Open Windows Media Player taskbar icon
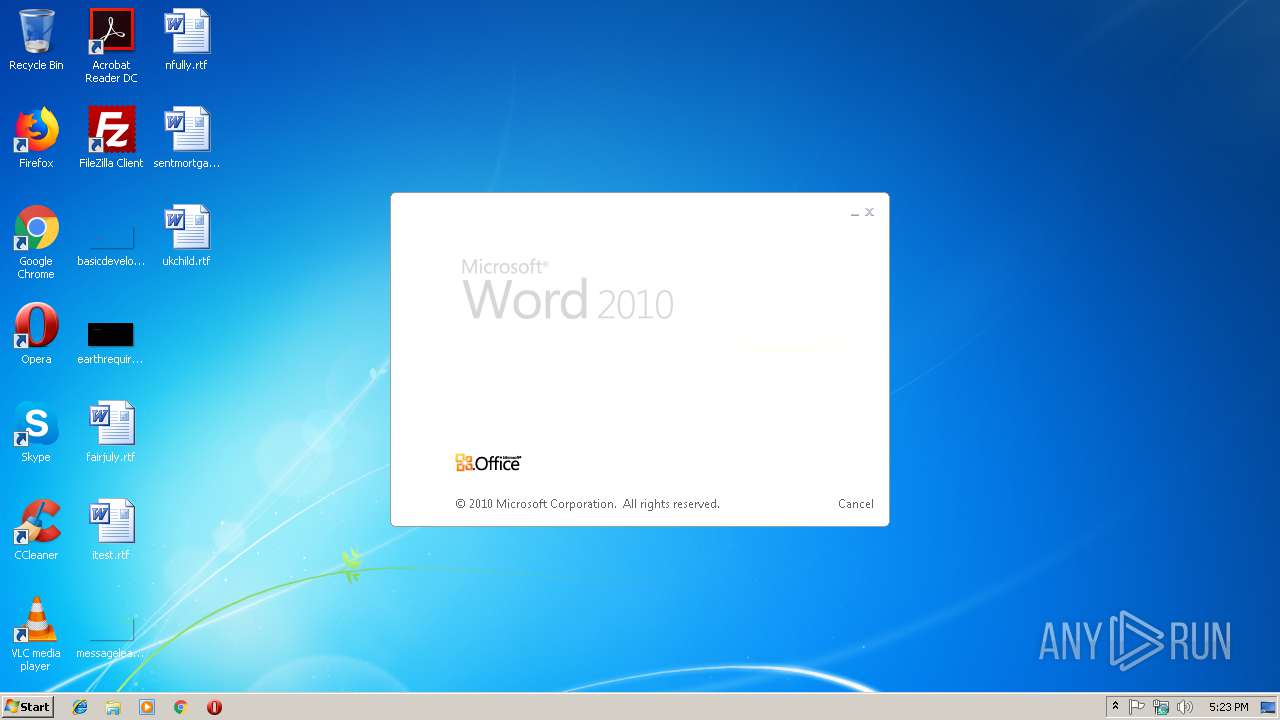The height and width of the screenshot is (720, 1280). pos(147,707)
